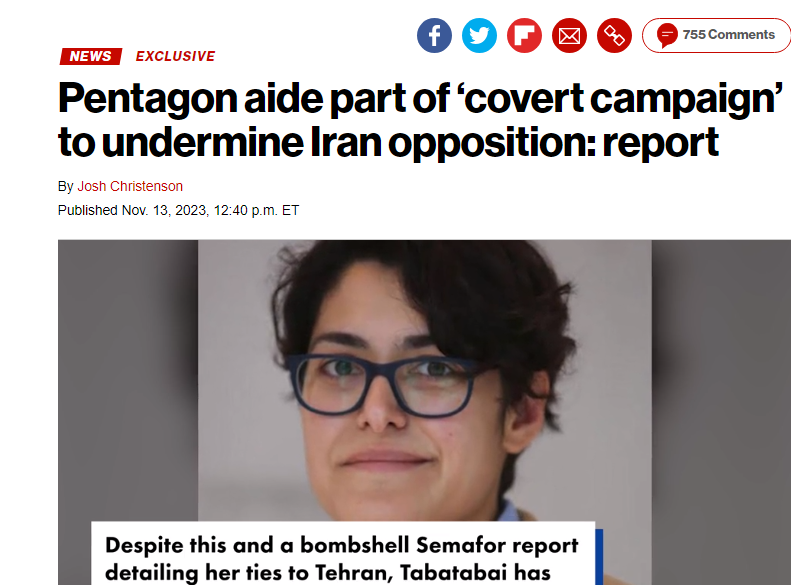Click the article headline text

click(x=420, y=120)
